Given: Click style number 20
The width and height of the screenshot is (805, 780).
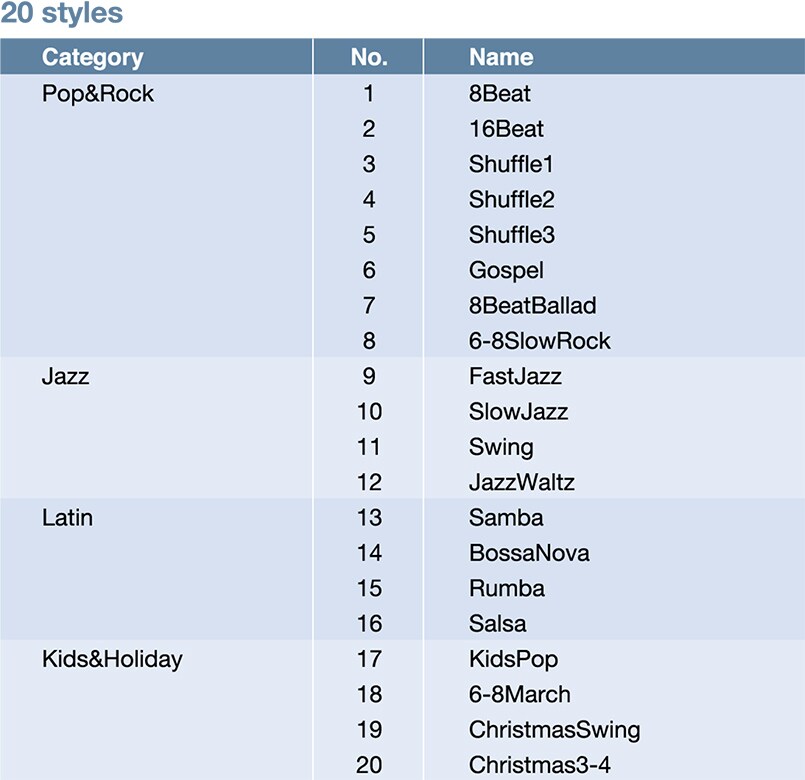Looking at the screenshot, I should [369, 765].
